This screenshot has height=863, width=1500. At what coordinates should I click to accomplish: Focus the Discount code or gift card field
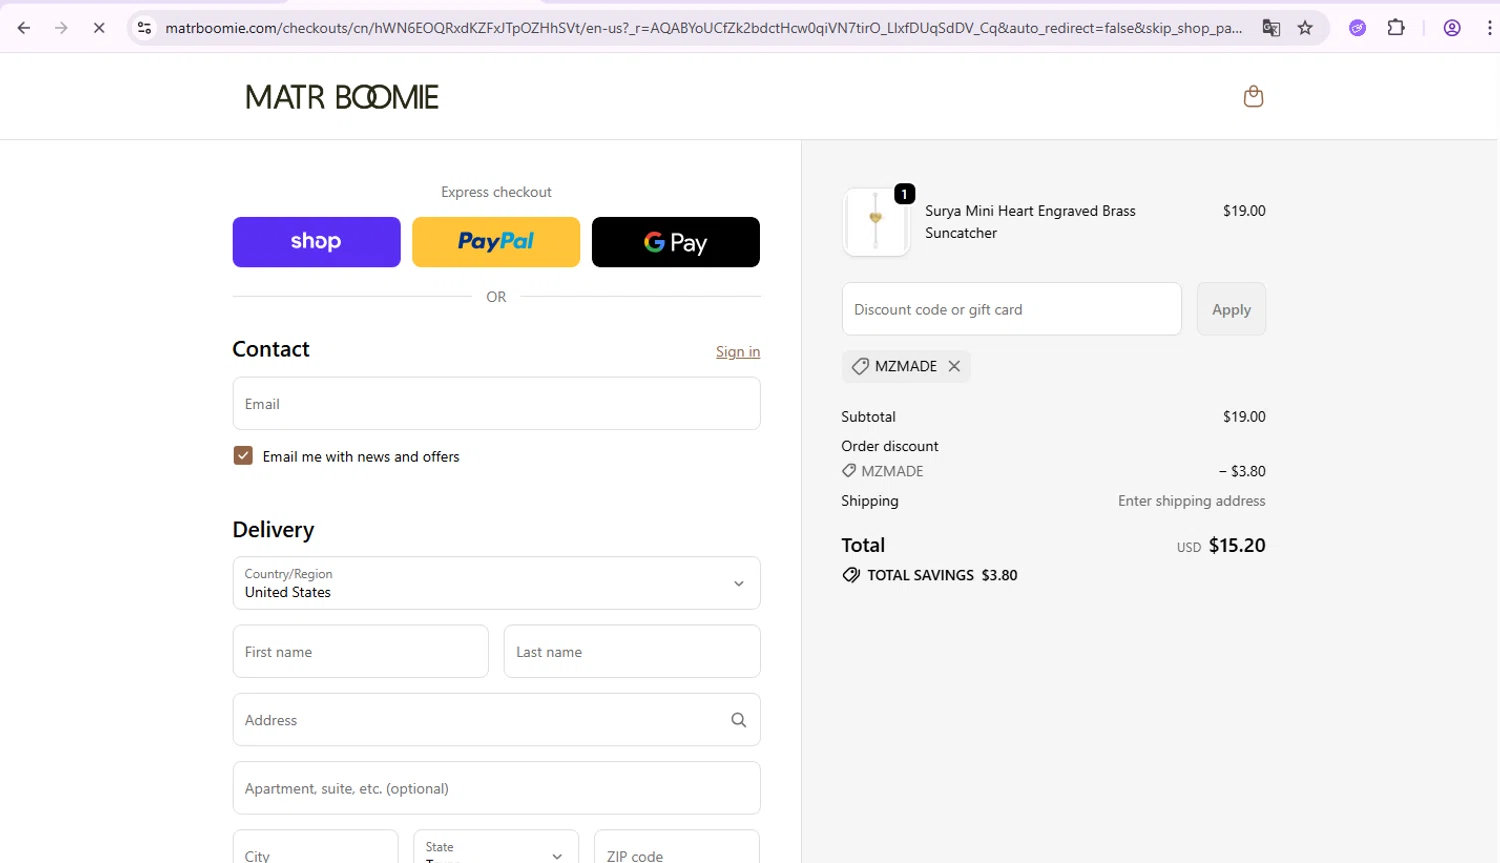[x=1011, y=309]
